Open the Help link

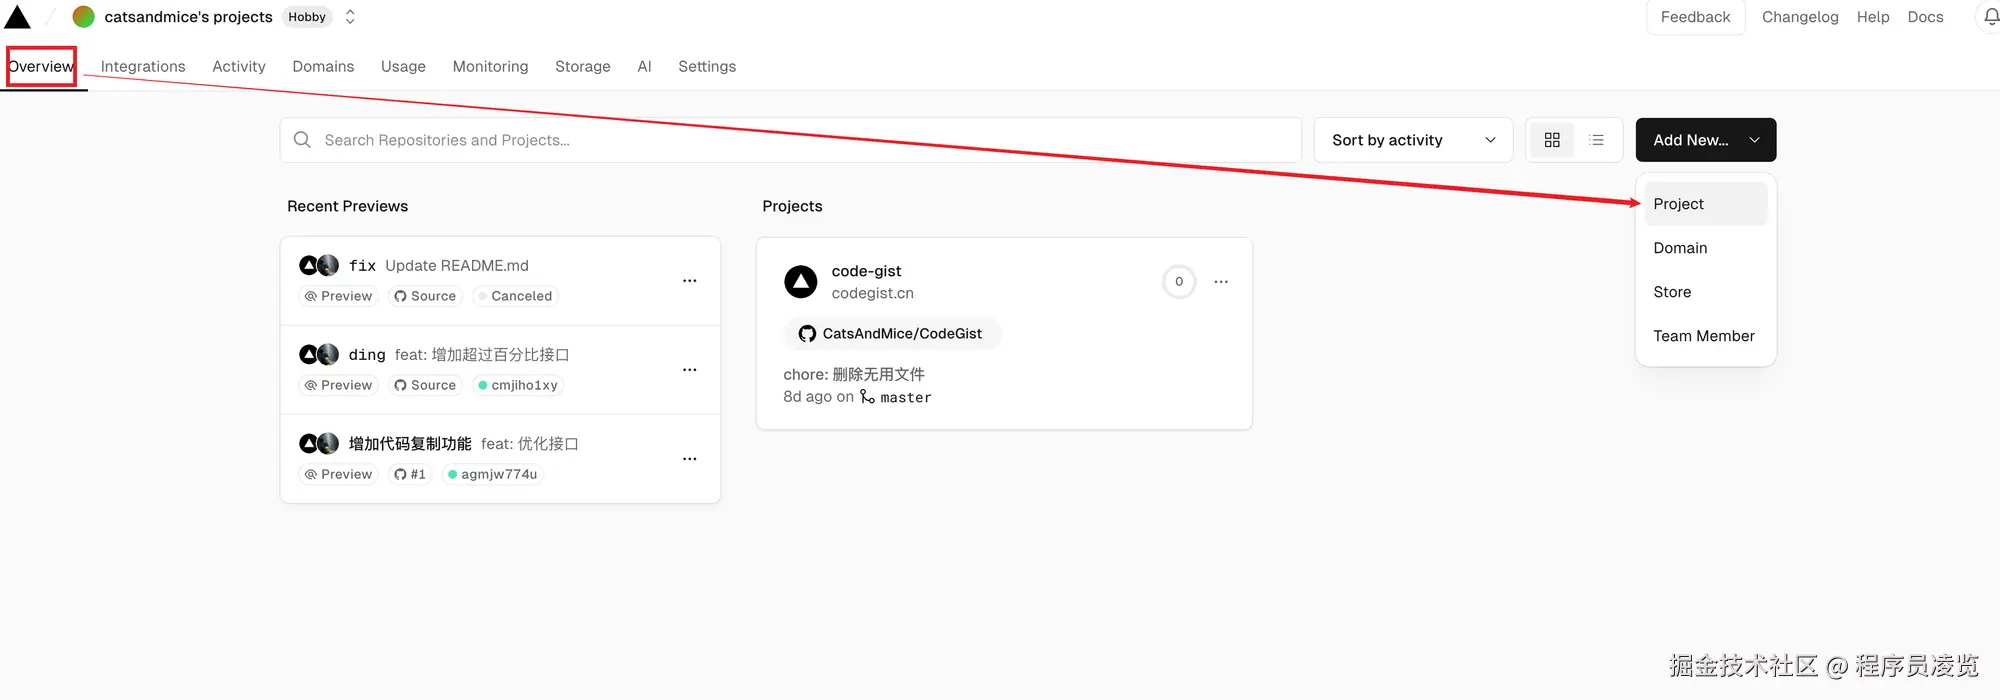tap(1873, 17)
